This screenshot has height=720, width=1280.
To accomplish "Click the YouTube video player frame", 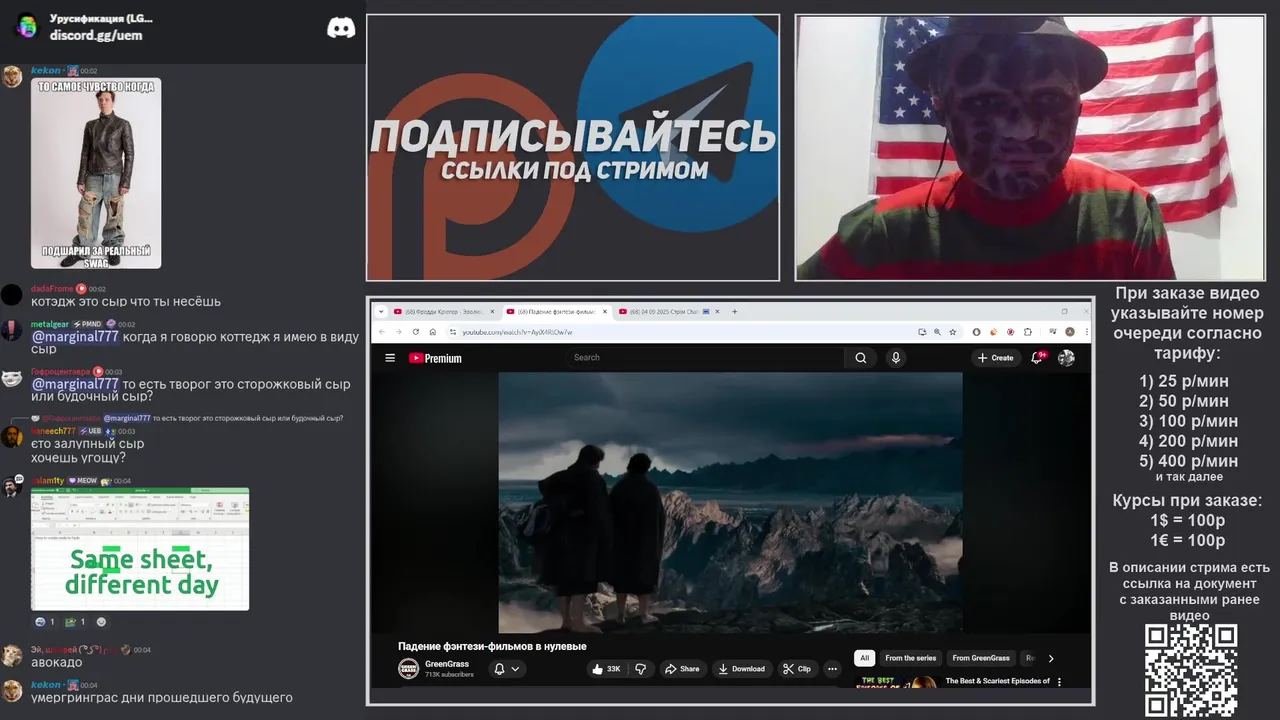I will click(730, 503).
